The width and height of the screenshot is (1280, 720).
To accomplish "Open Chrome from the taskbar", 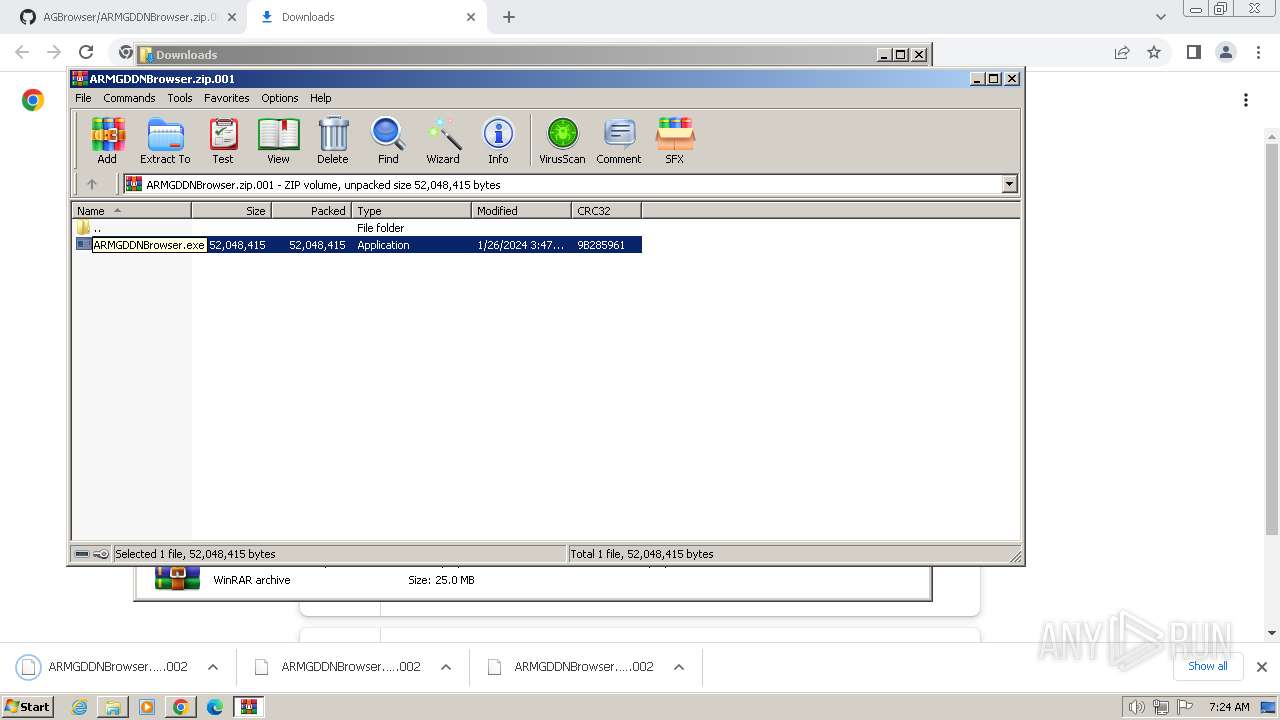I will click(181, 707).
